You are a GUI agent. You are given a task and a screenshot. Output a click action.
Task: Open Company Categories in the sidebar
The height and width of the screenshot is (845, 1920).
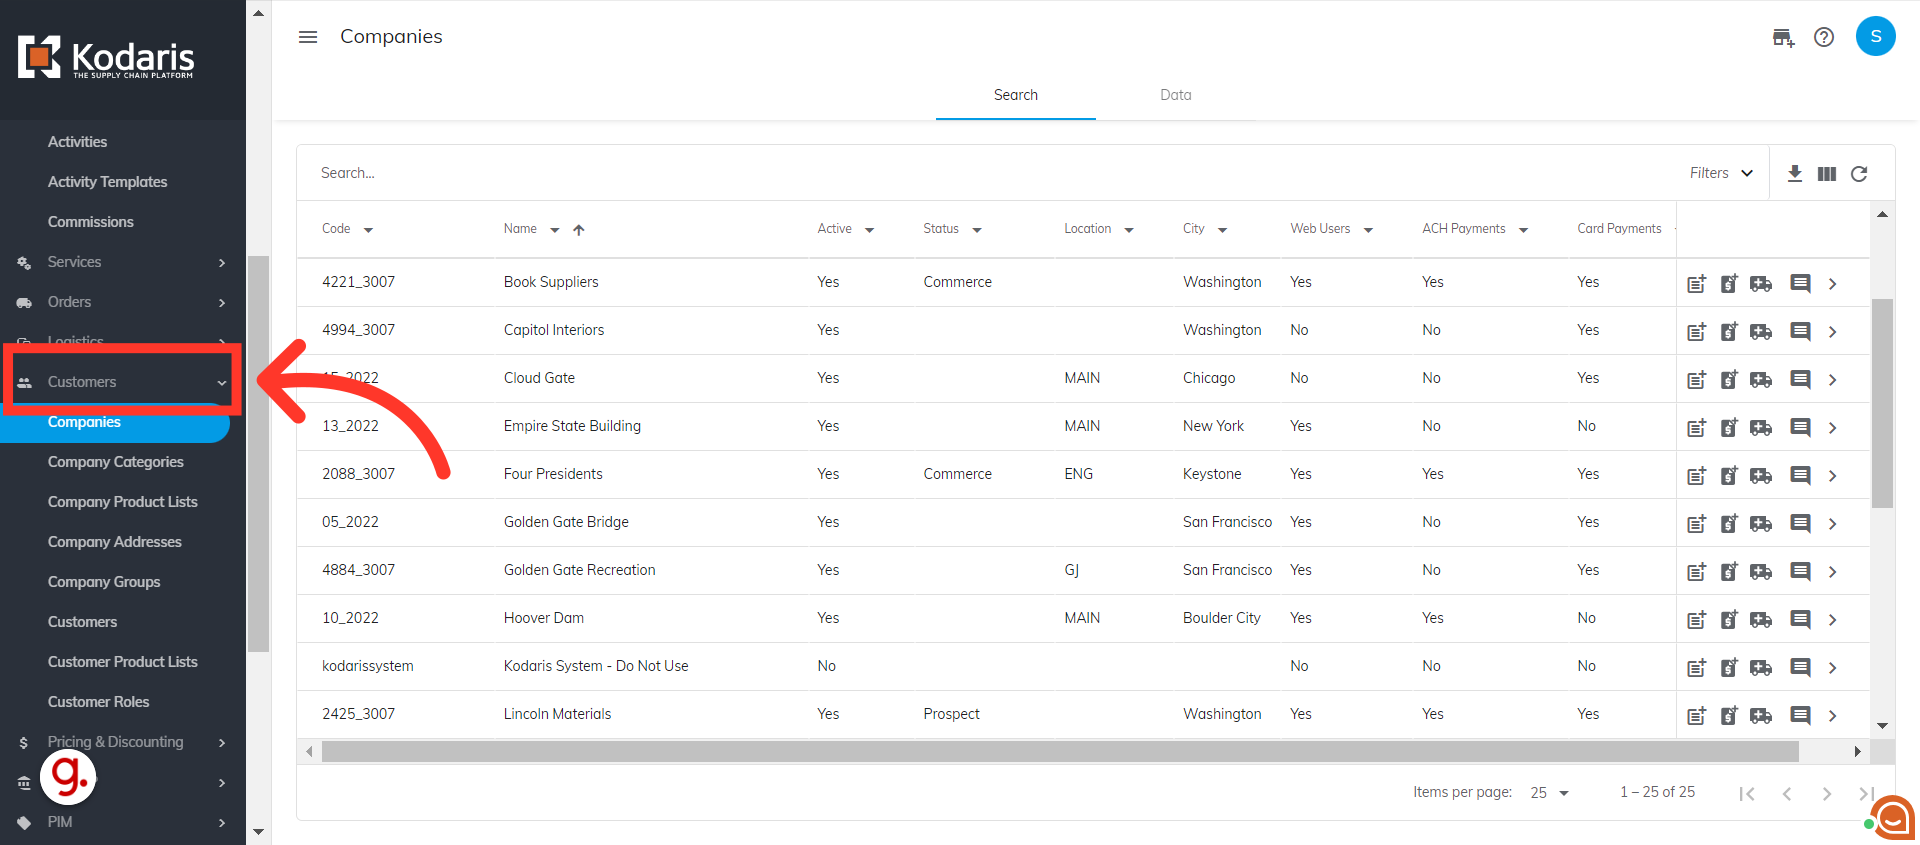click(x=115, y=462)
